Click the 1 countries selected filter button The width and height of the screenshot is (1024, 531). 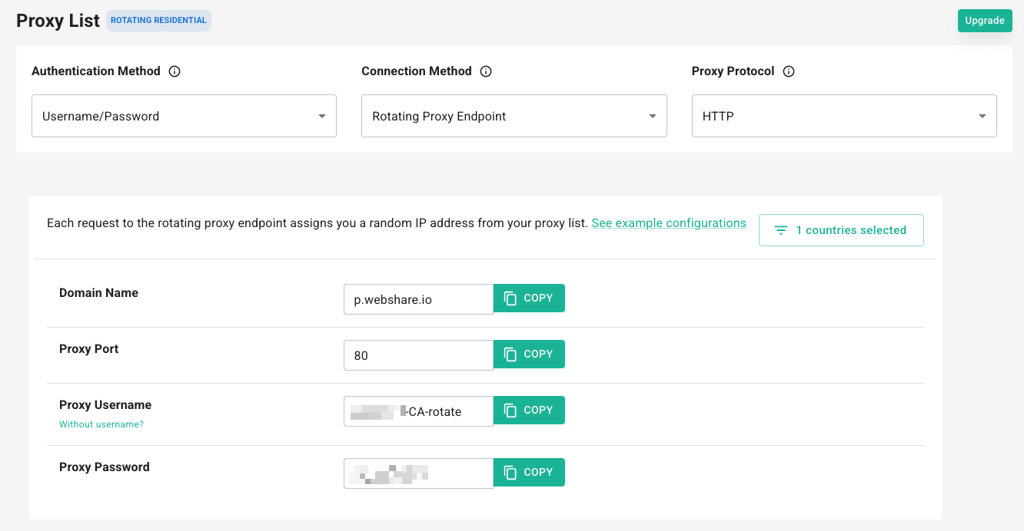pos(841,231)
